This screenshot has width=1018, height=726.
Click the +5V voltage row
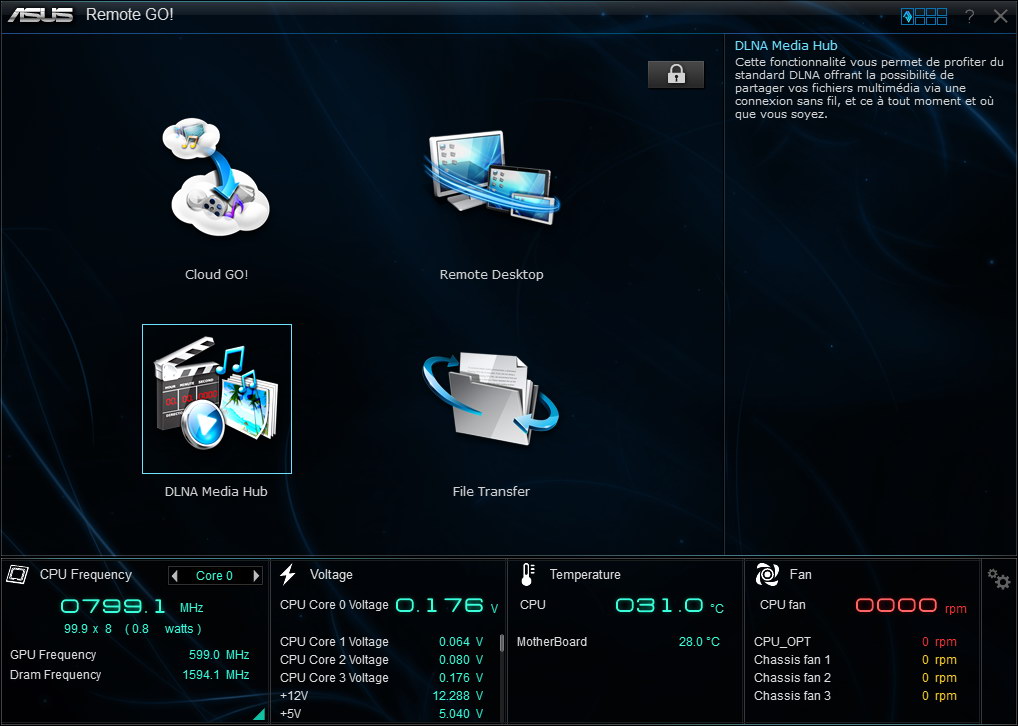[382, 714]
